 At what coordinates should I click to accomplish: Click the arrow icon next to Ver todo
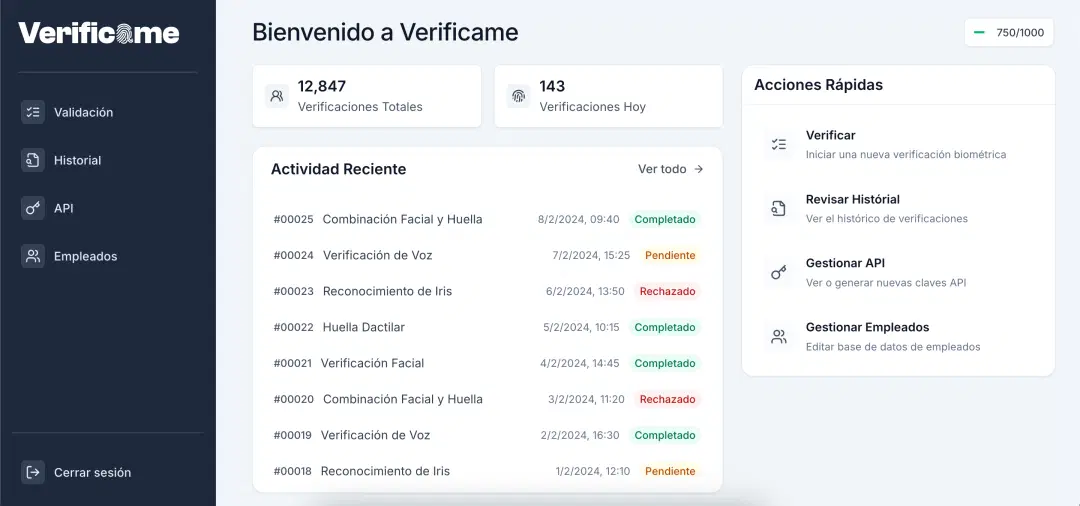[x=698, y=169]
